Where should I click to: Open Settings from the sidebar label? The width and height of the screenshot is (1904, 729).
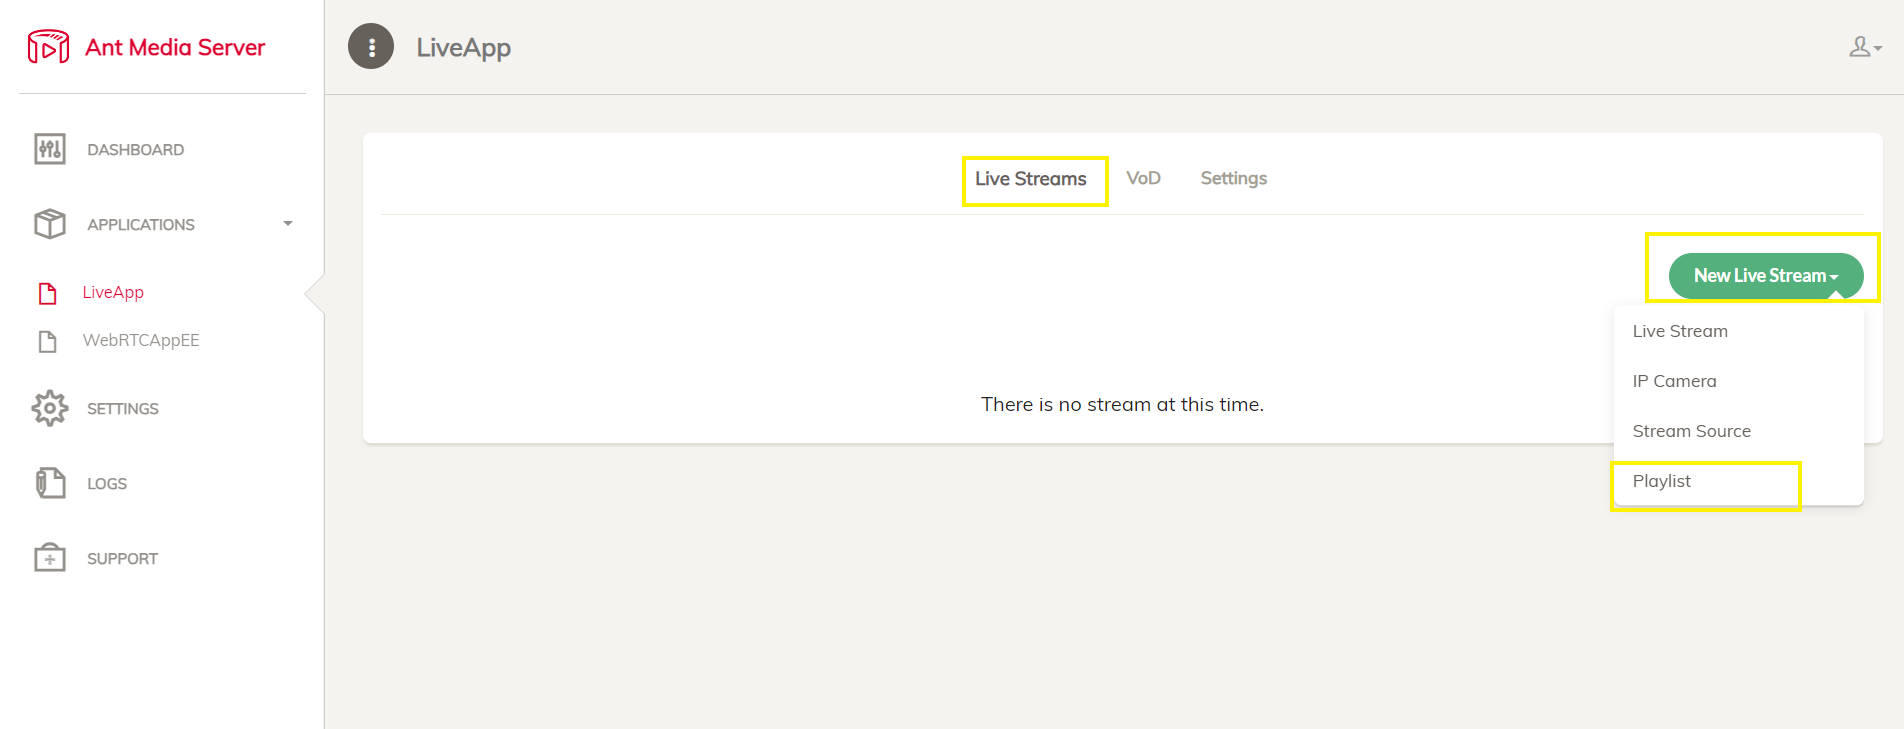123,409
